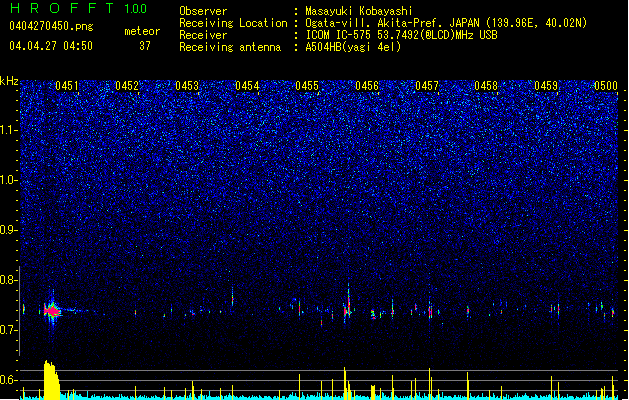Click the HROFFT 1.0.0 title text

[78, 8]
